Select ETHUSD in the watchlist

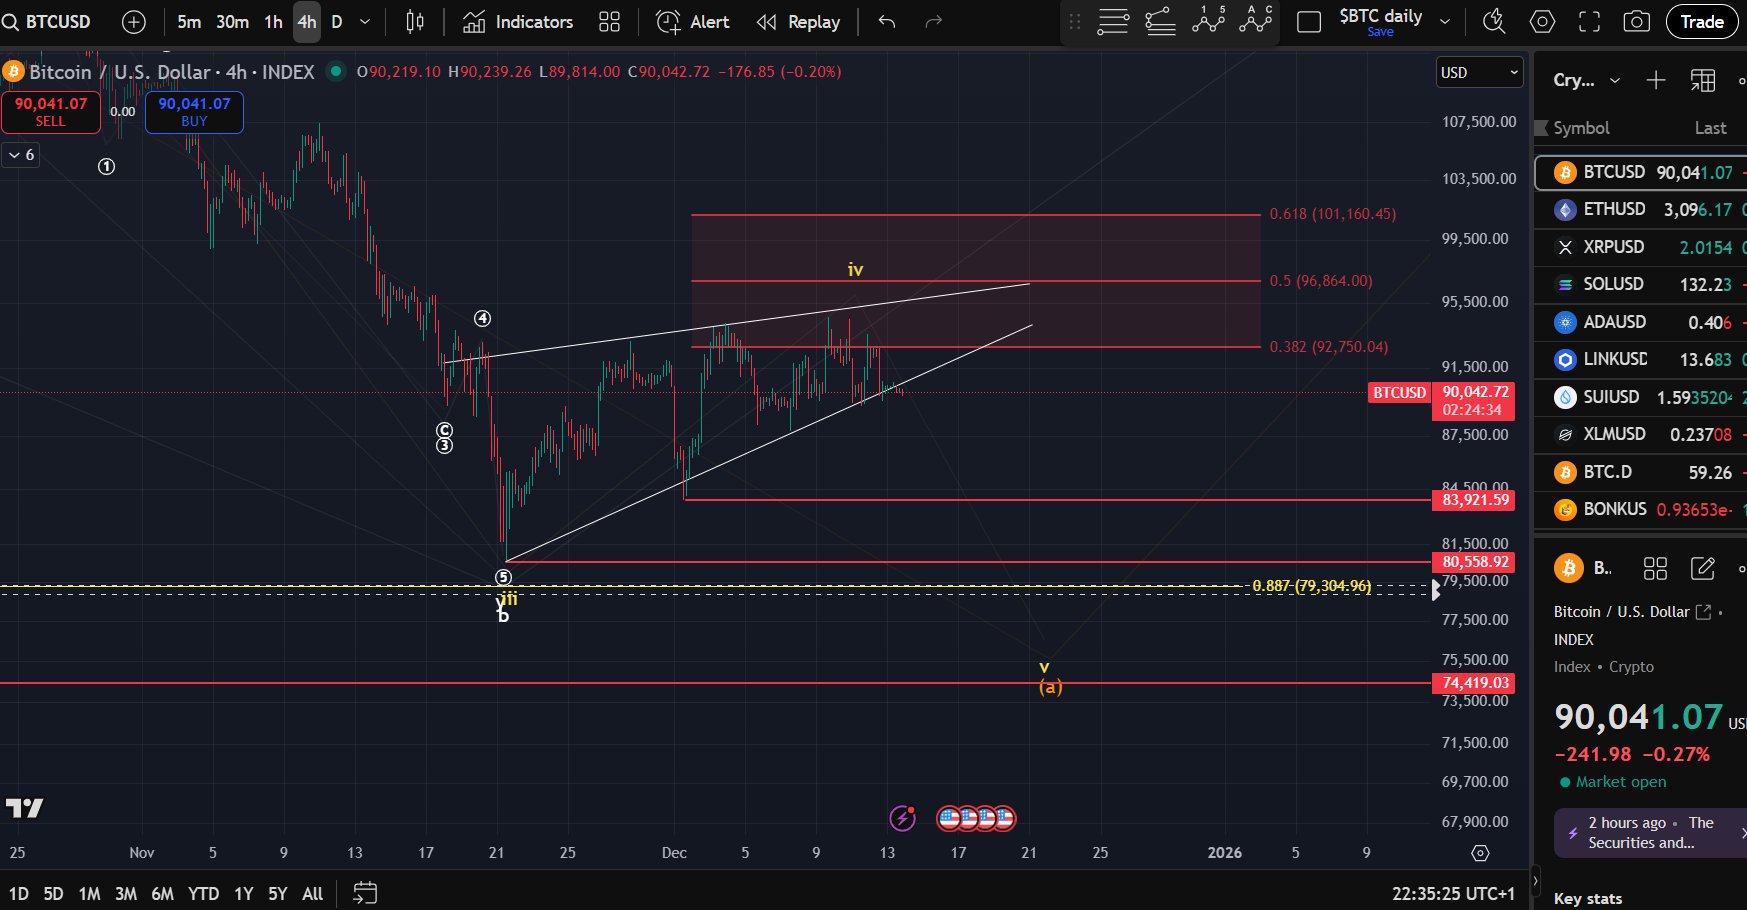click(x=1641, y=209)
